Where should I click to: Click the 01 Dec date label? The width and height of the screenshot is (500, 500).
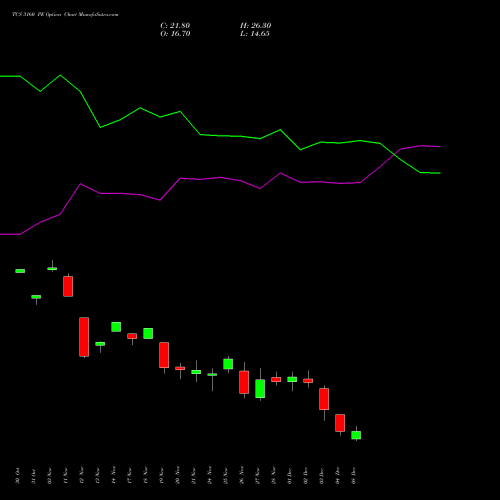coord(290,476)
